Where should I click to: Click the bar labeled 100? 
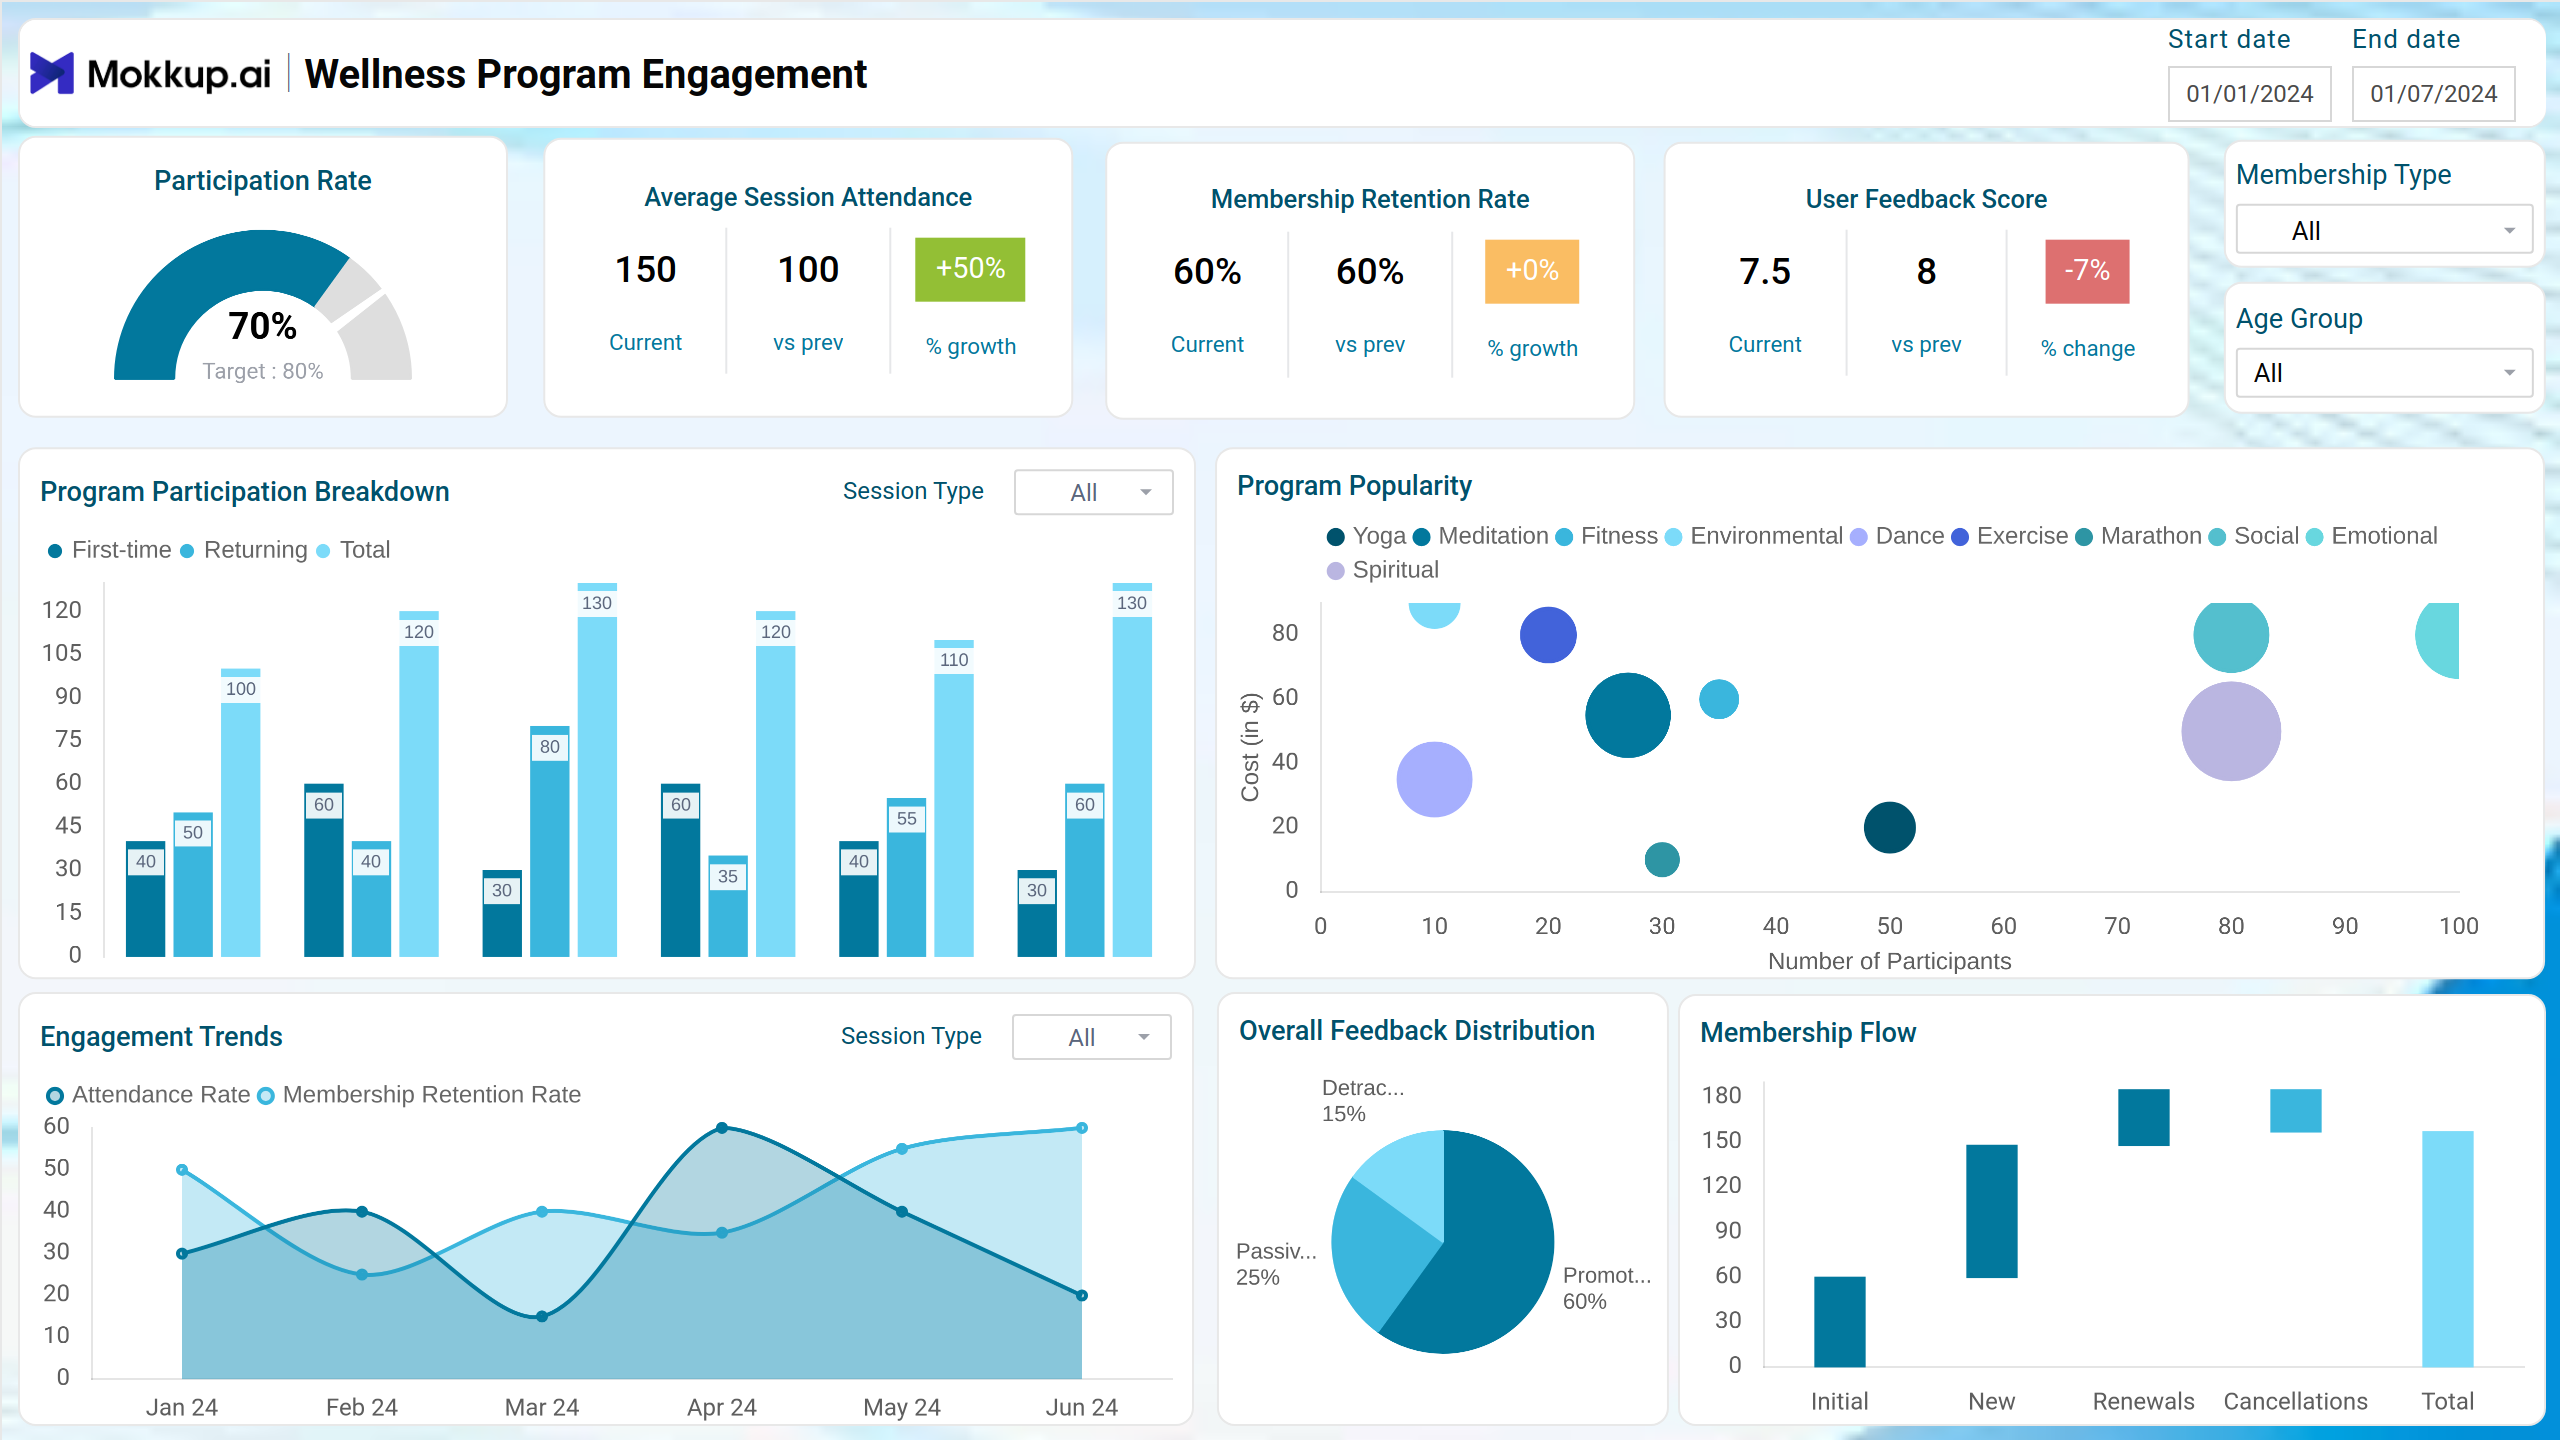pyautogui.click(x=241, y=813)
